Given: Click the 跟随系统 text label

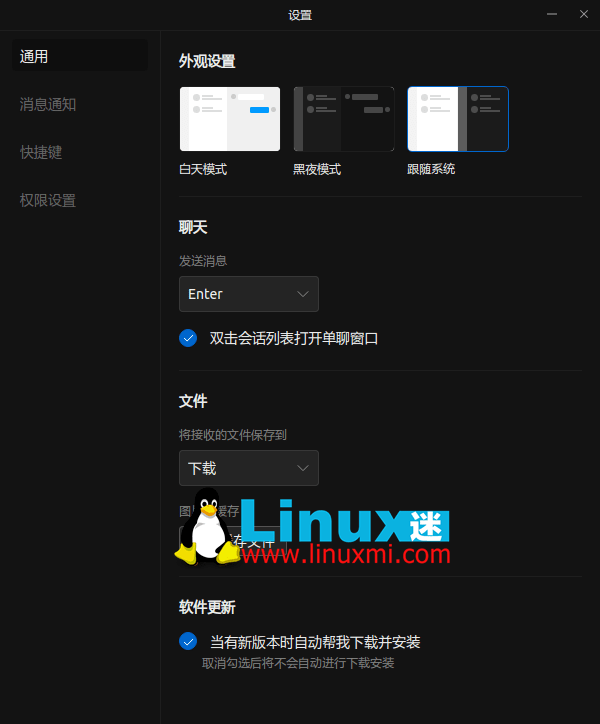Looking at the screenshot, I should pyautogui.click(x=431, y=169).
